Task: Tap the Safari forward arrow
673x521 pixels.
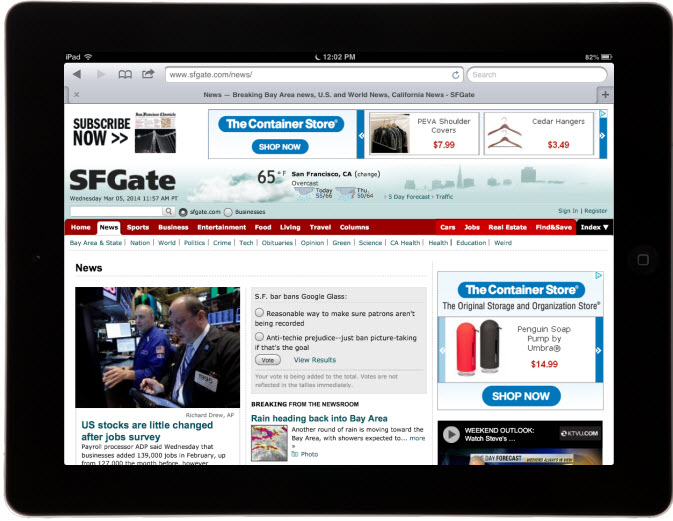Action: click(101, 74)
